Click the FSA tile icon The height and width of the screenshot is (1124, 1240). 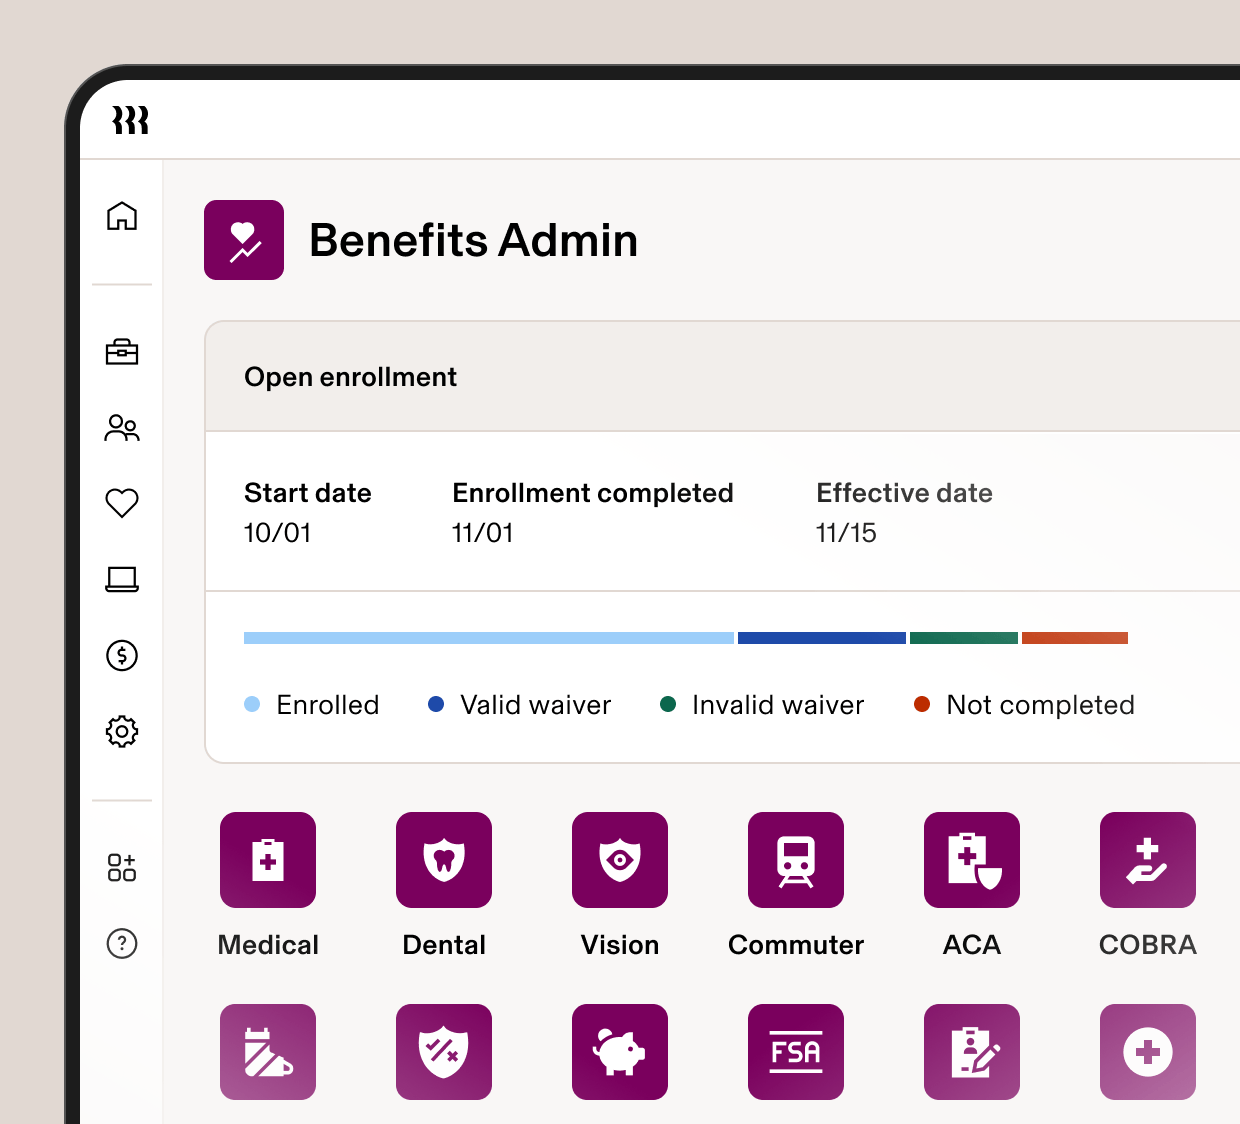795,1052
